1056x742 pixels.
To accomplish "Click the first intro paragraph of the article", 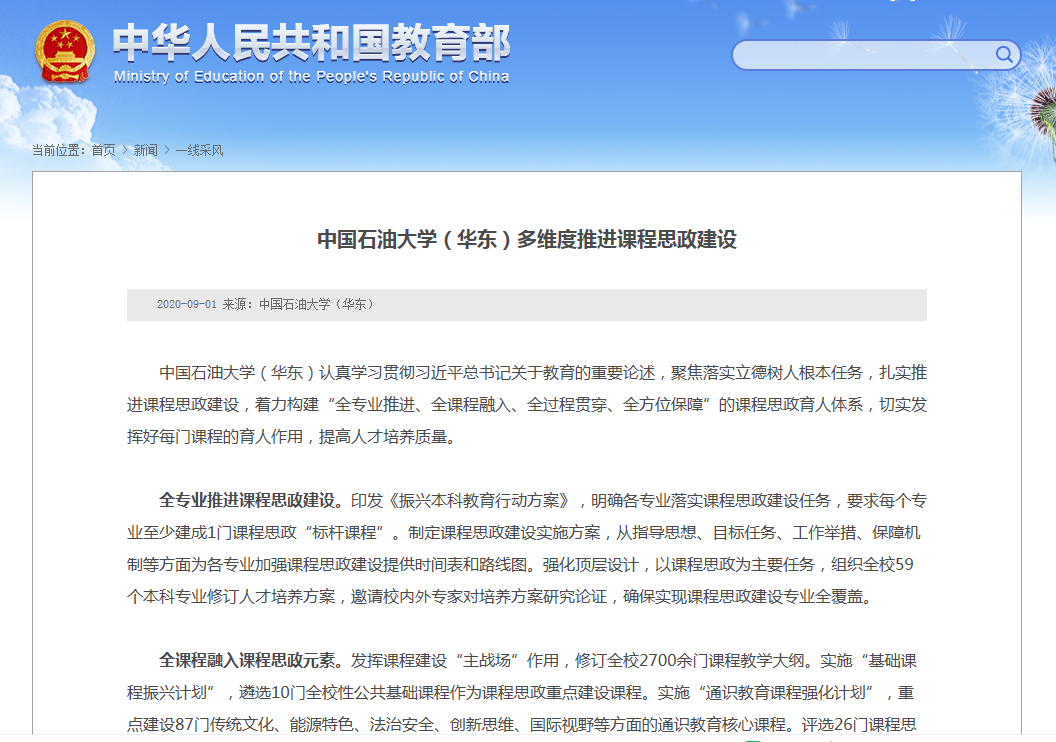I will coord(526,404).
